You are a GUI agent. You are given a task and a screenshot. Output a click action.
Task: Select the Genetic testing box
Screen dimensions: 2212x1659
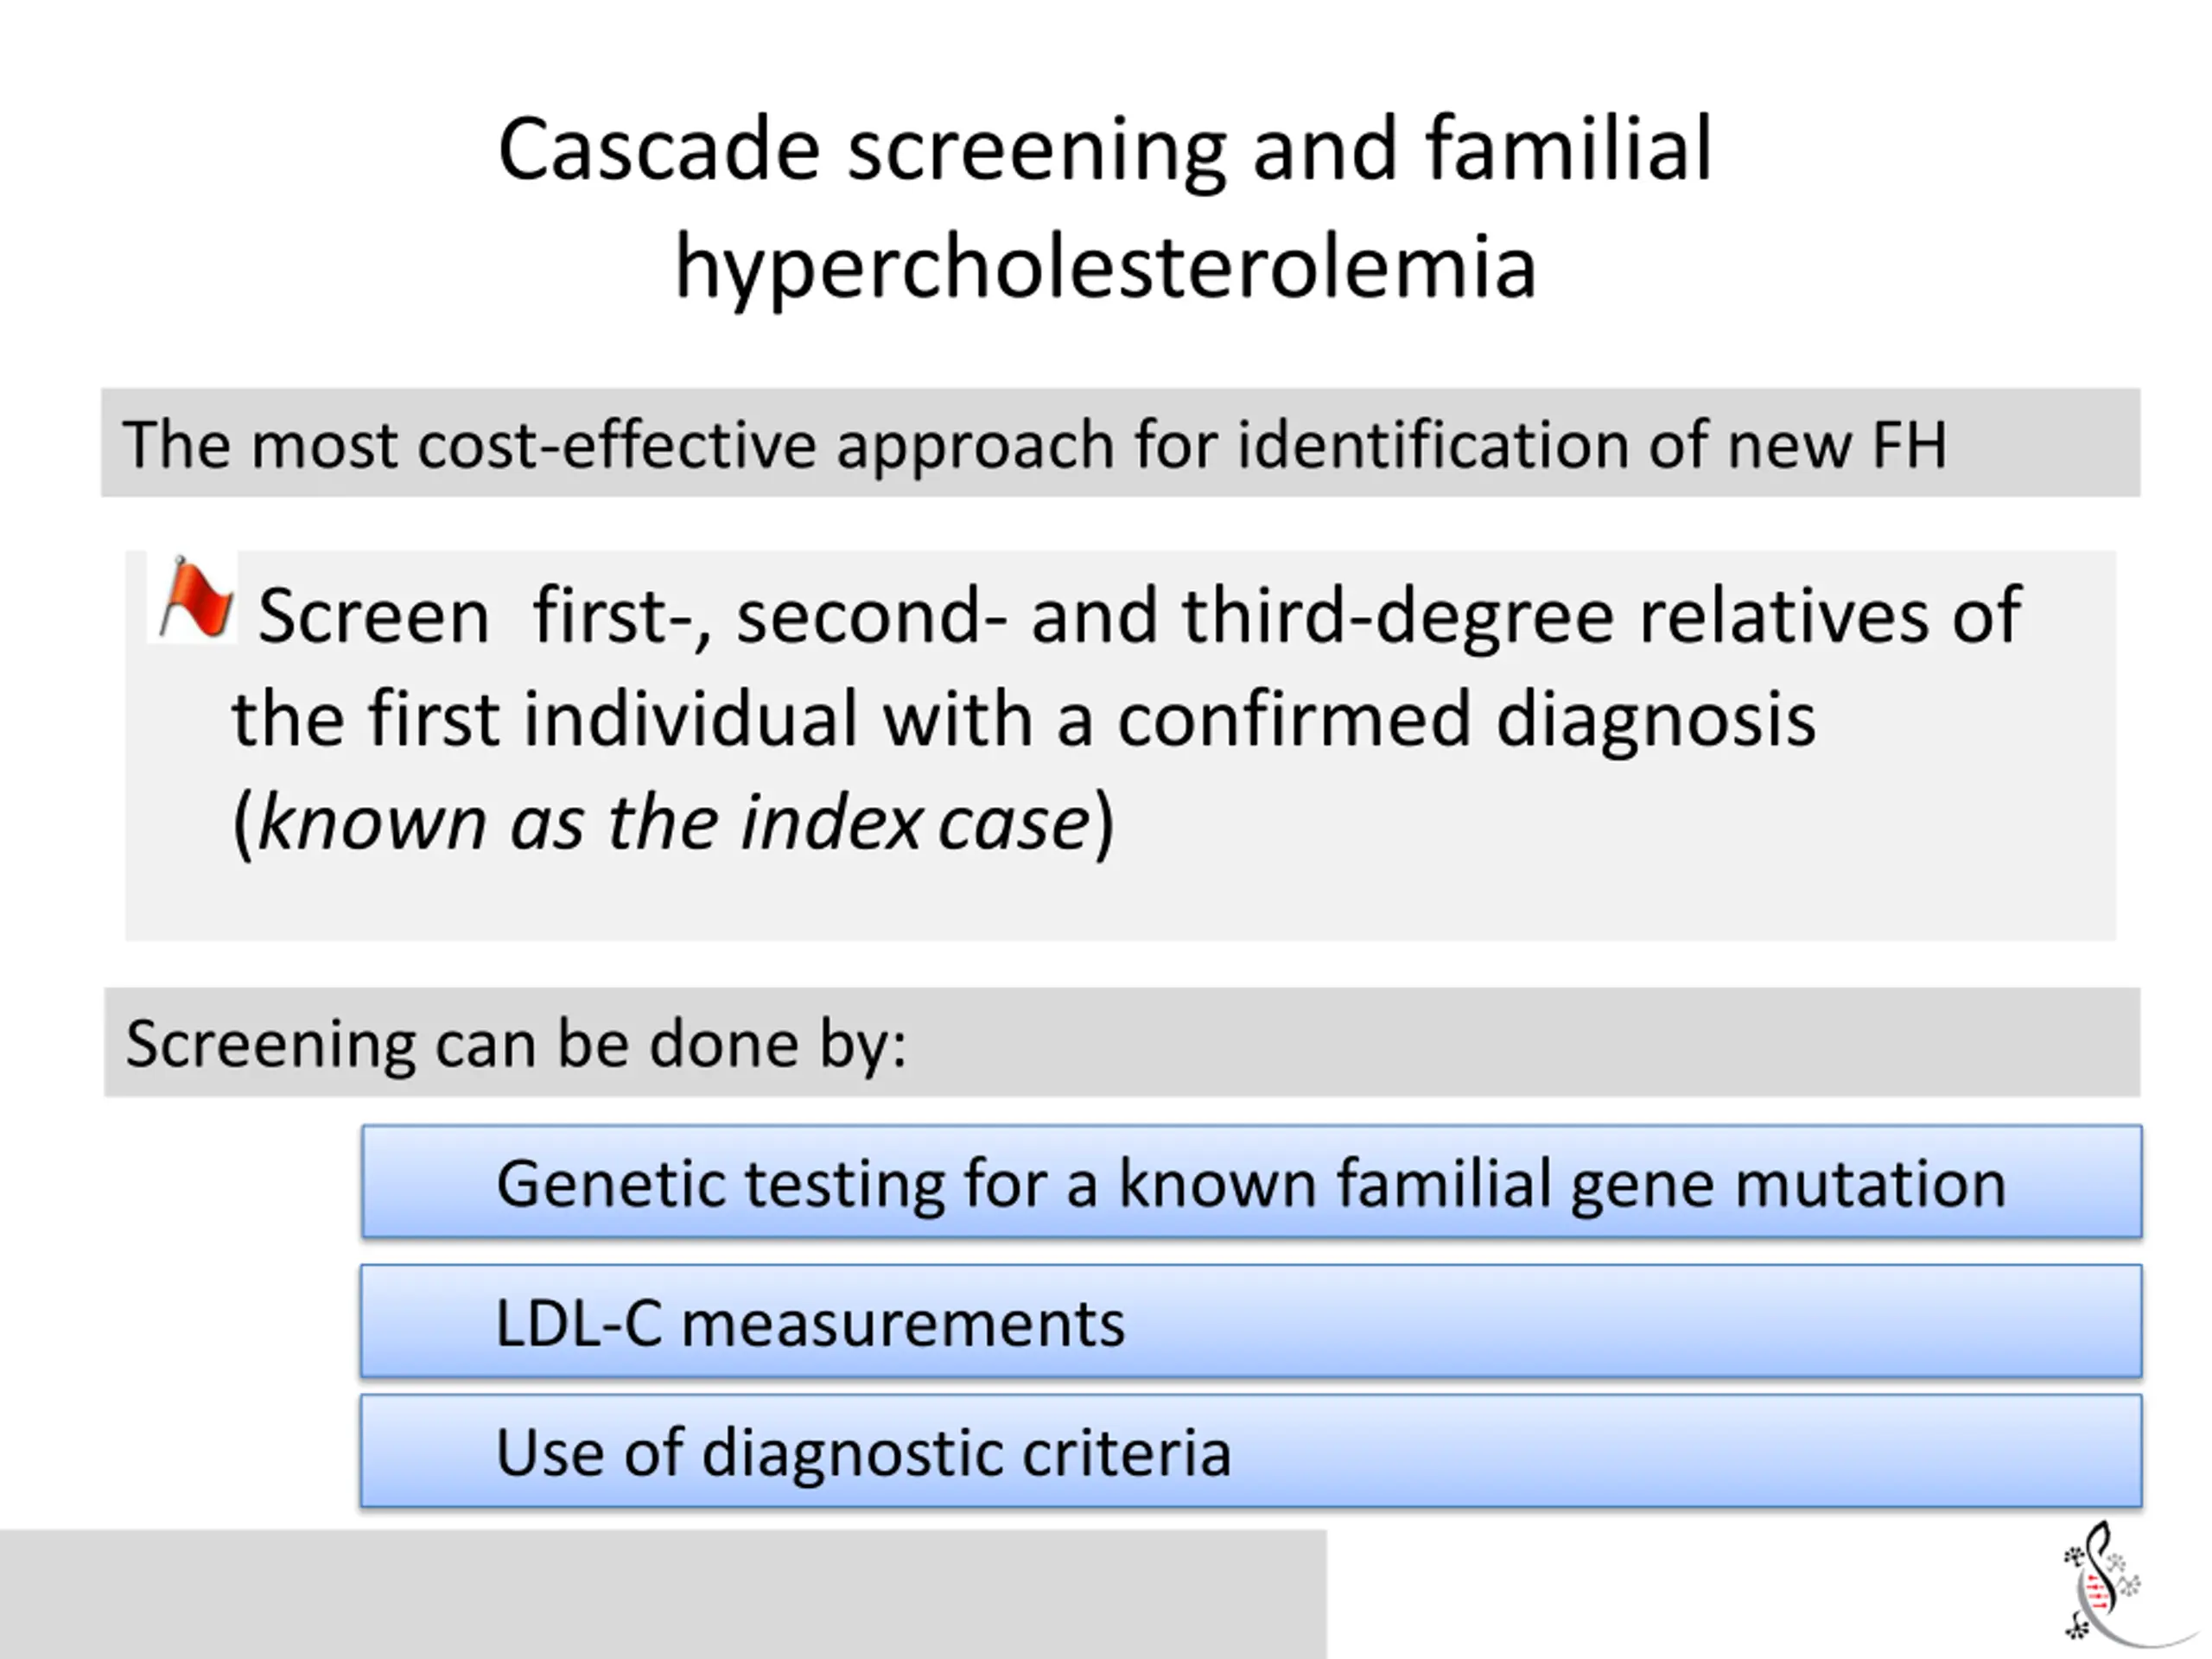tap(1251, 1182)
